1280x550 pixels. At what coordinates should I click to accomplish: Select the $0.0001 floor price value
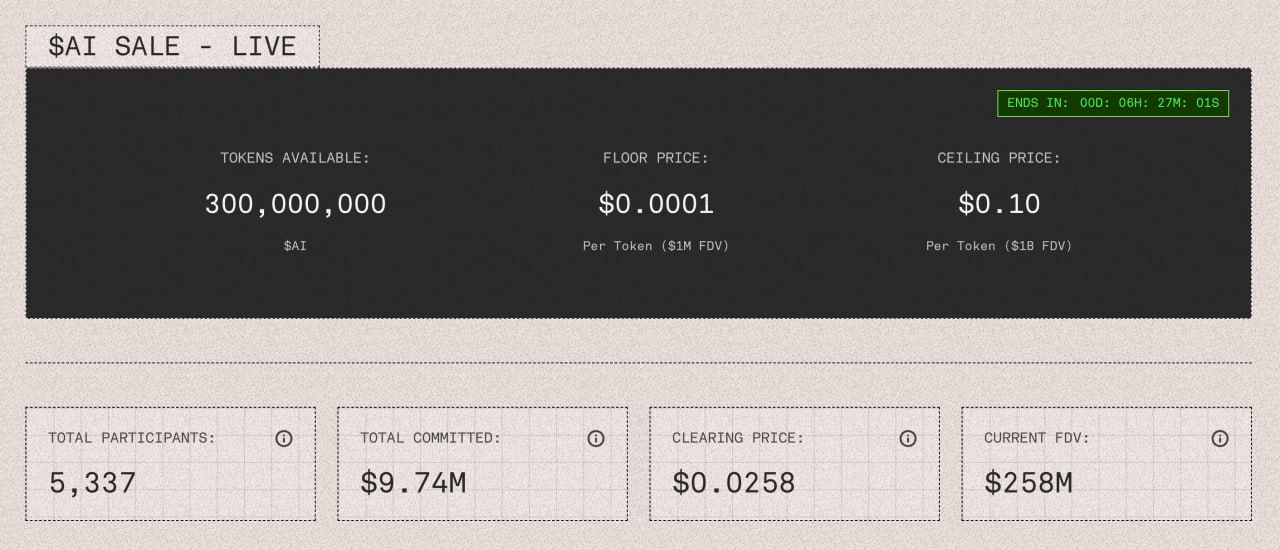(x=656, y=204)
